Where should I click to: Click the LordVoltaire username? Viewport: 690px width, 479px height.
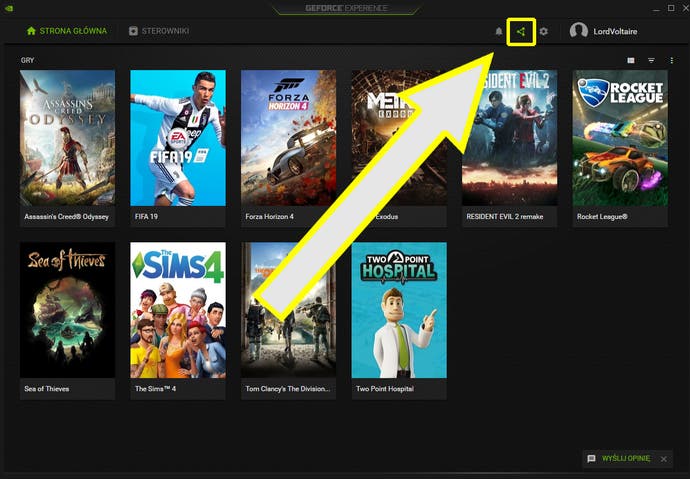pos(615,31)
